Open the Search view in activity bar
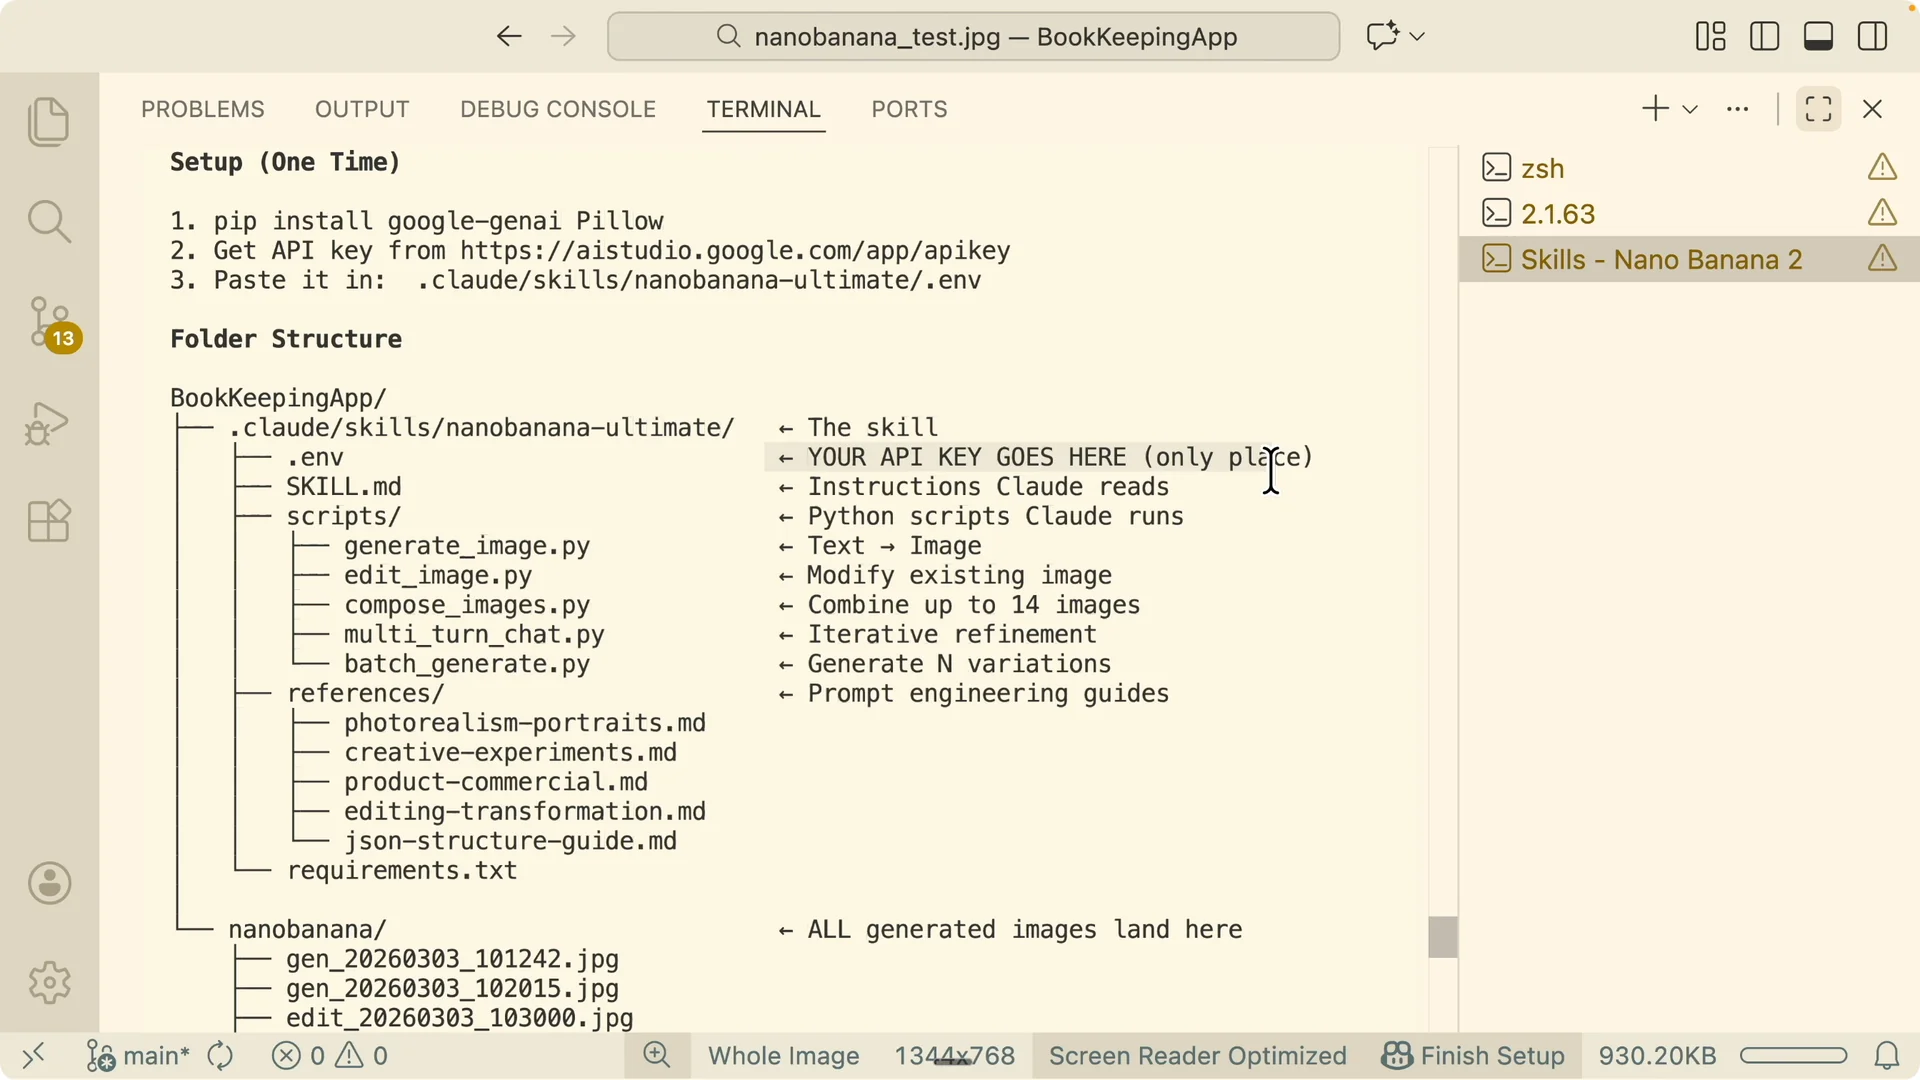Viewport: 1920px width, 1080px height. tap(49, 221)
